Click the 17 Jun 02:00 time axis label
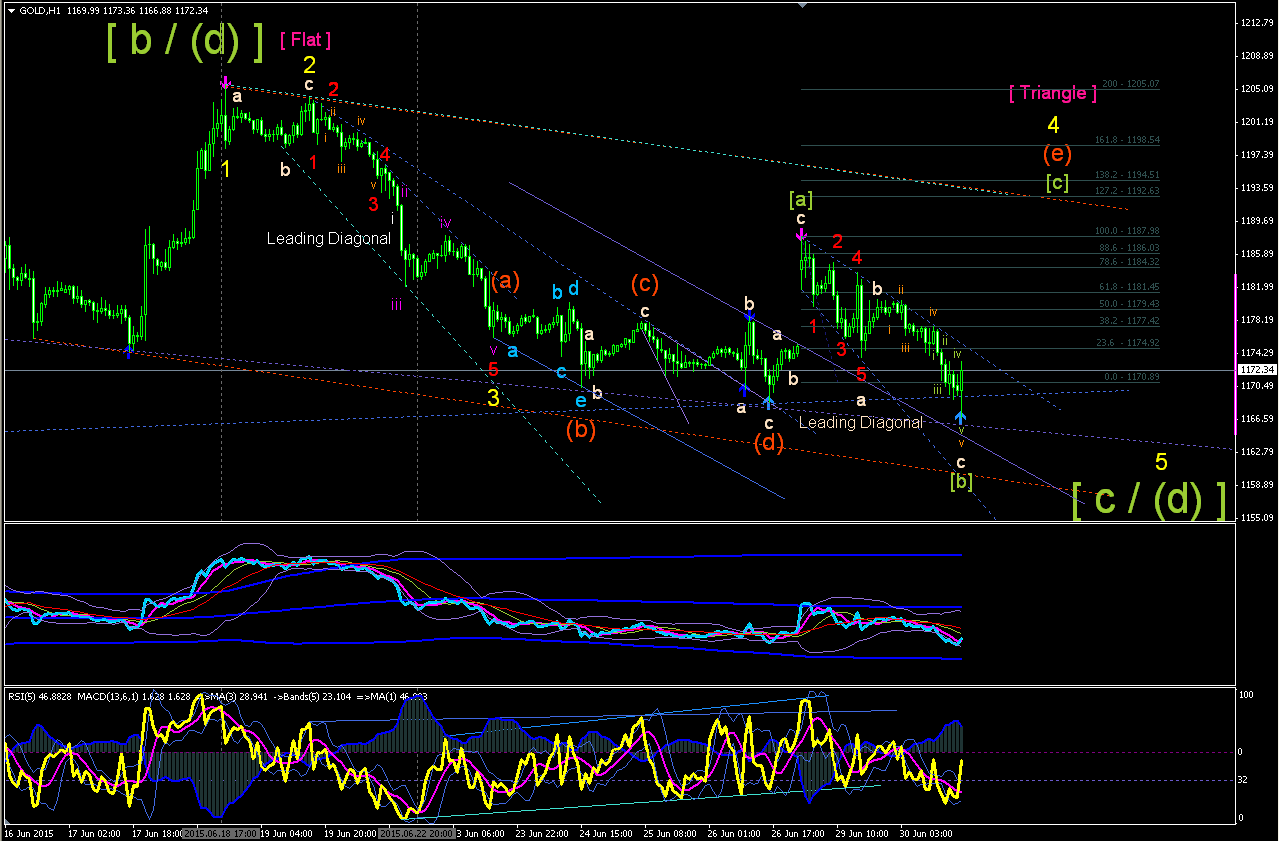This screenshot has height=841, width=1279. tap(92, 832)
